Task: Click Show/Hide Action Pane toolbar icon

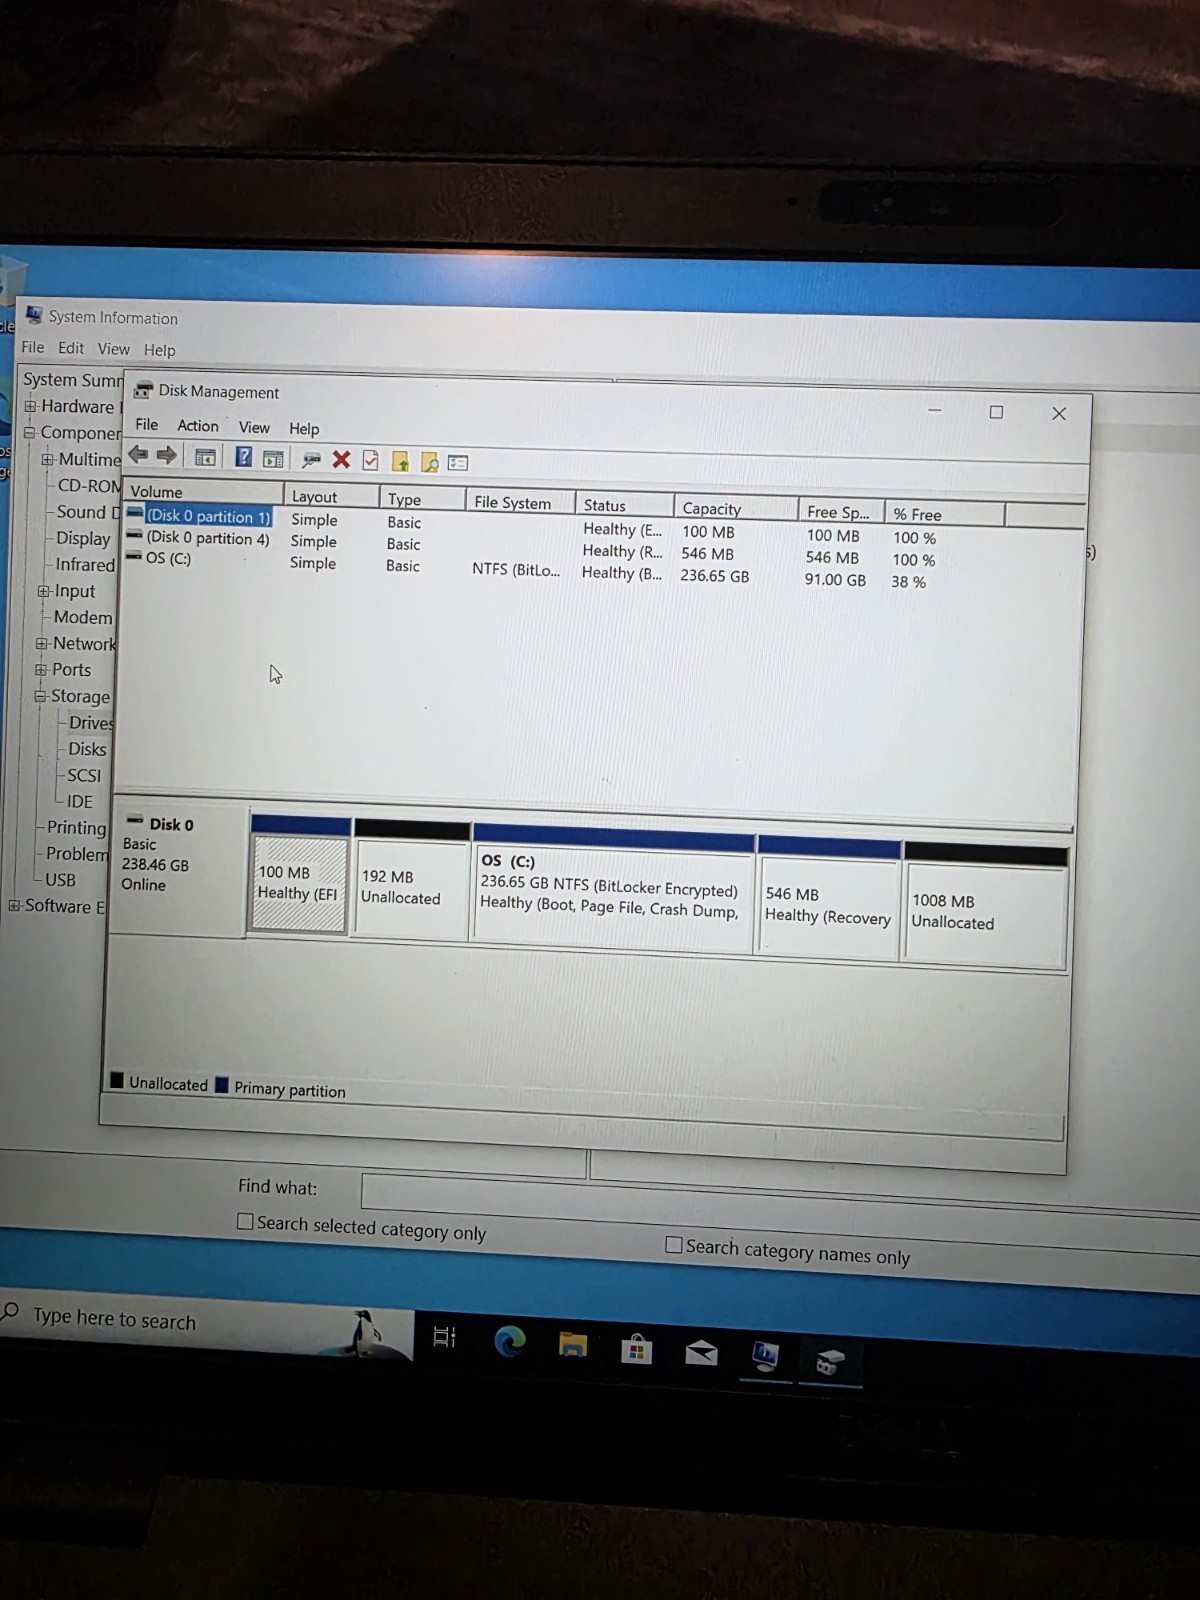Action: (x=272, y=458)
